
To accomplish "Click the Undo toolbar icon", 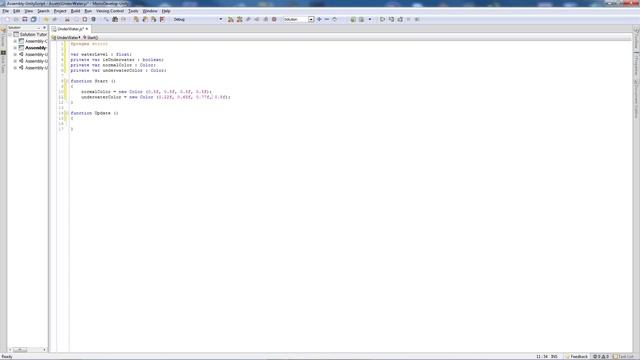I will tap(46, 19).
